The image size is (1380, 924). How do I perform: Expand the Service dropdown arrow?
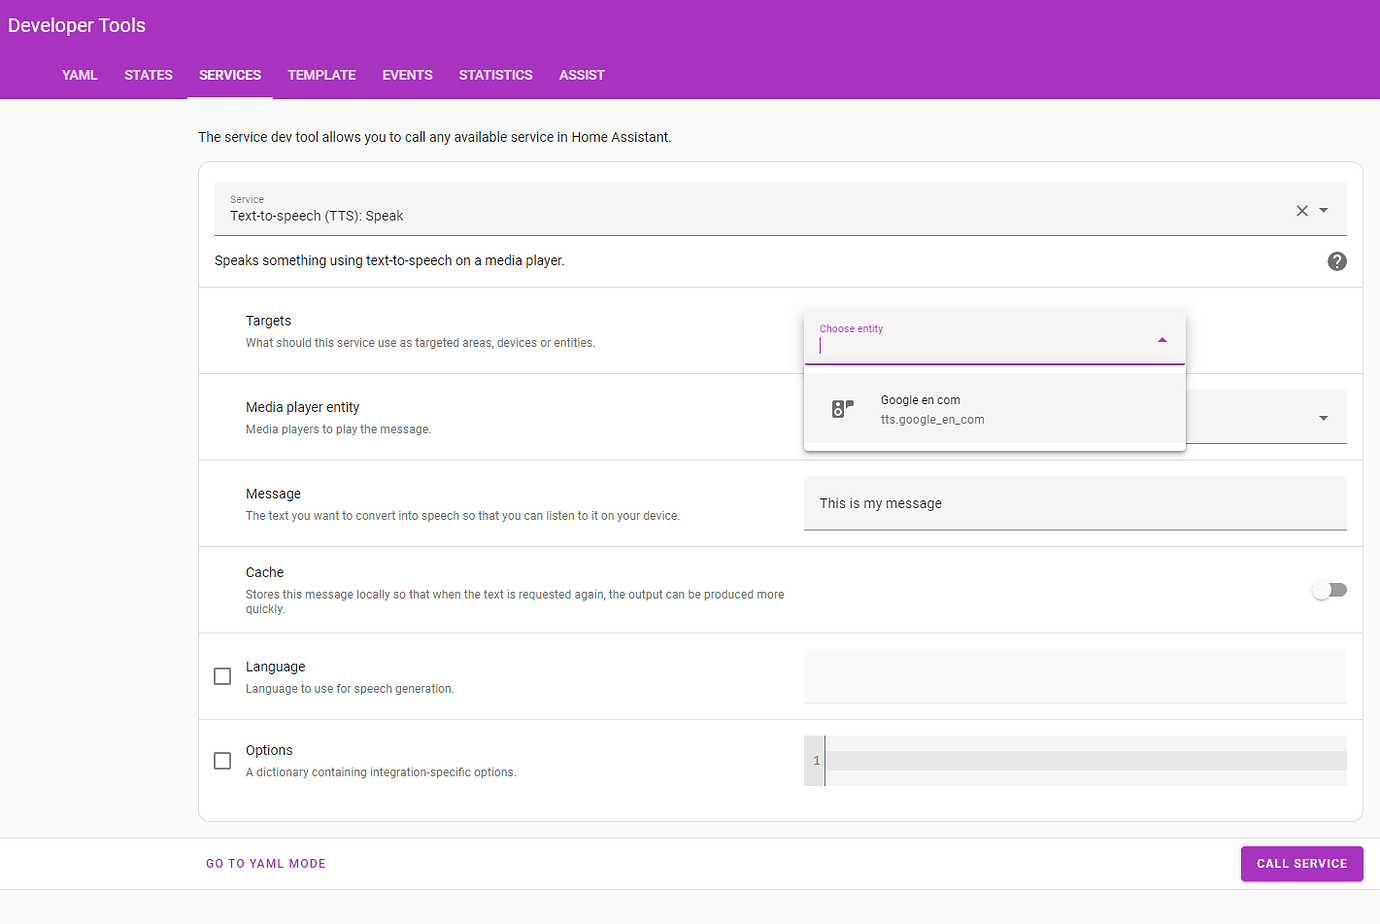(1324, 211)
